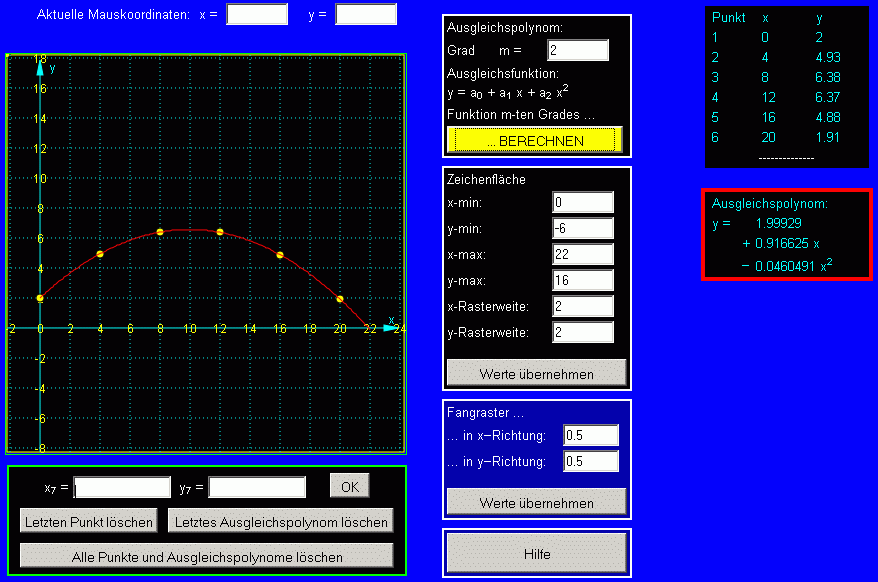Open the Hilfe button
Screen dimensions: 878x582
click(536, 553)
